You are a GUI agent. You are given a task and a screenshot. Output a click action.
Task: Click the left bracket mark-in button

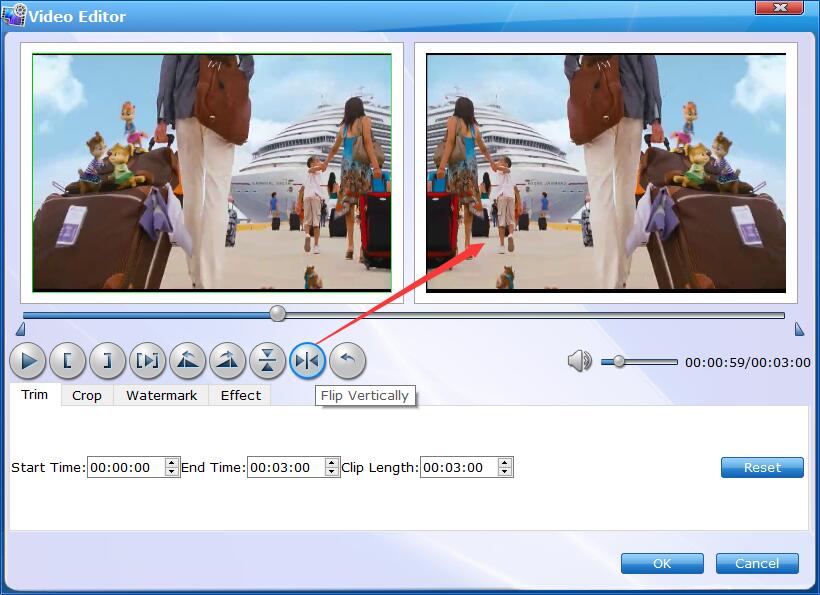coord(68,360)
